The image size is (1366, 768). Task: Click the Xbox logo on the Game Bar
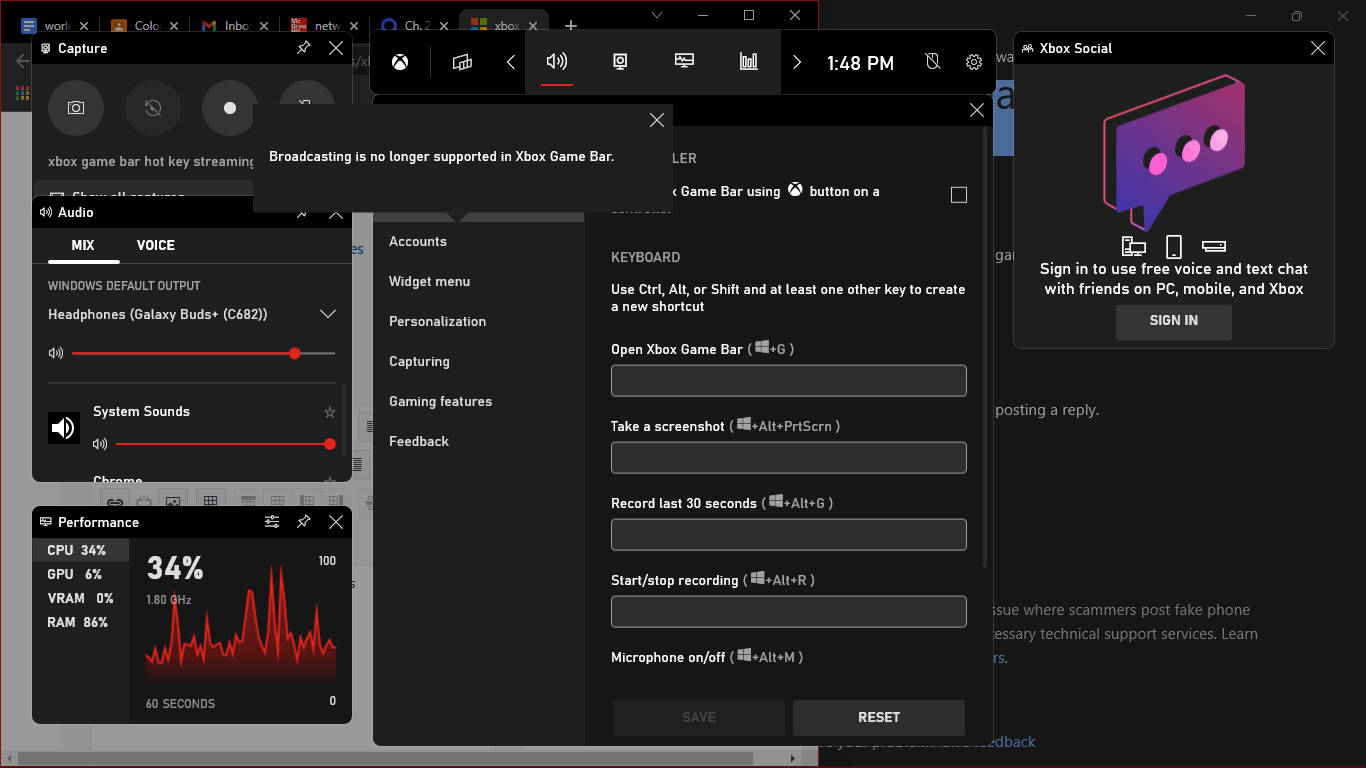tap(400, 62)
